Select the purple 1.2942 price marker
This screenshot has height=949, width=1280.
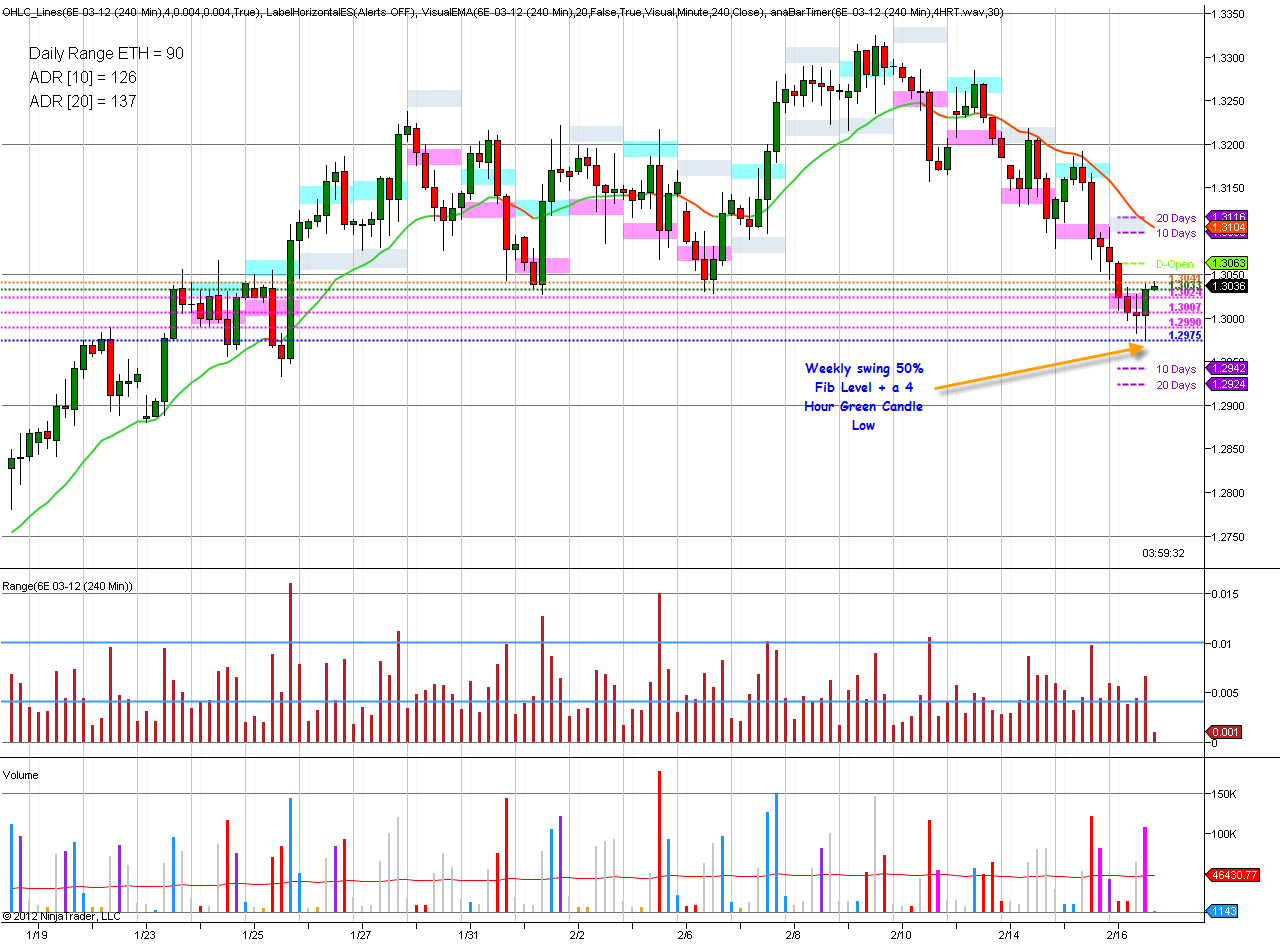(1227, 369)
